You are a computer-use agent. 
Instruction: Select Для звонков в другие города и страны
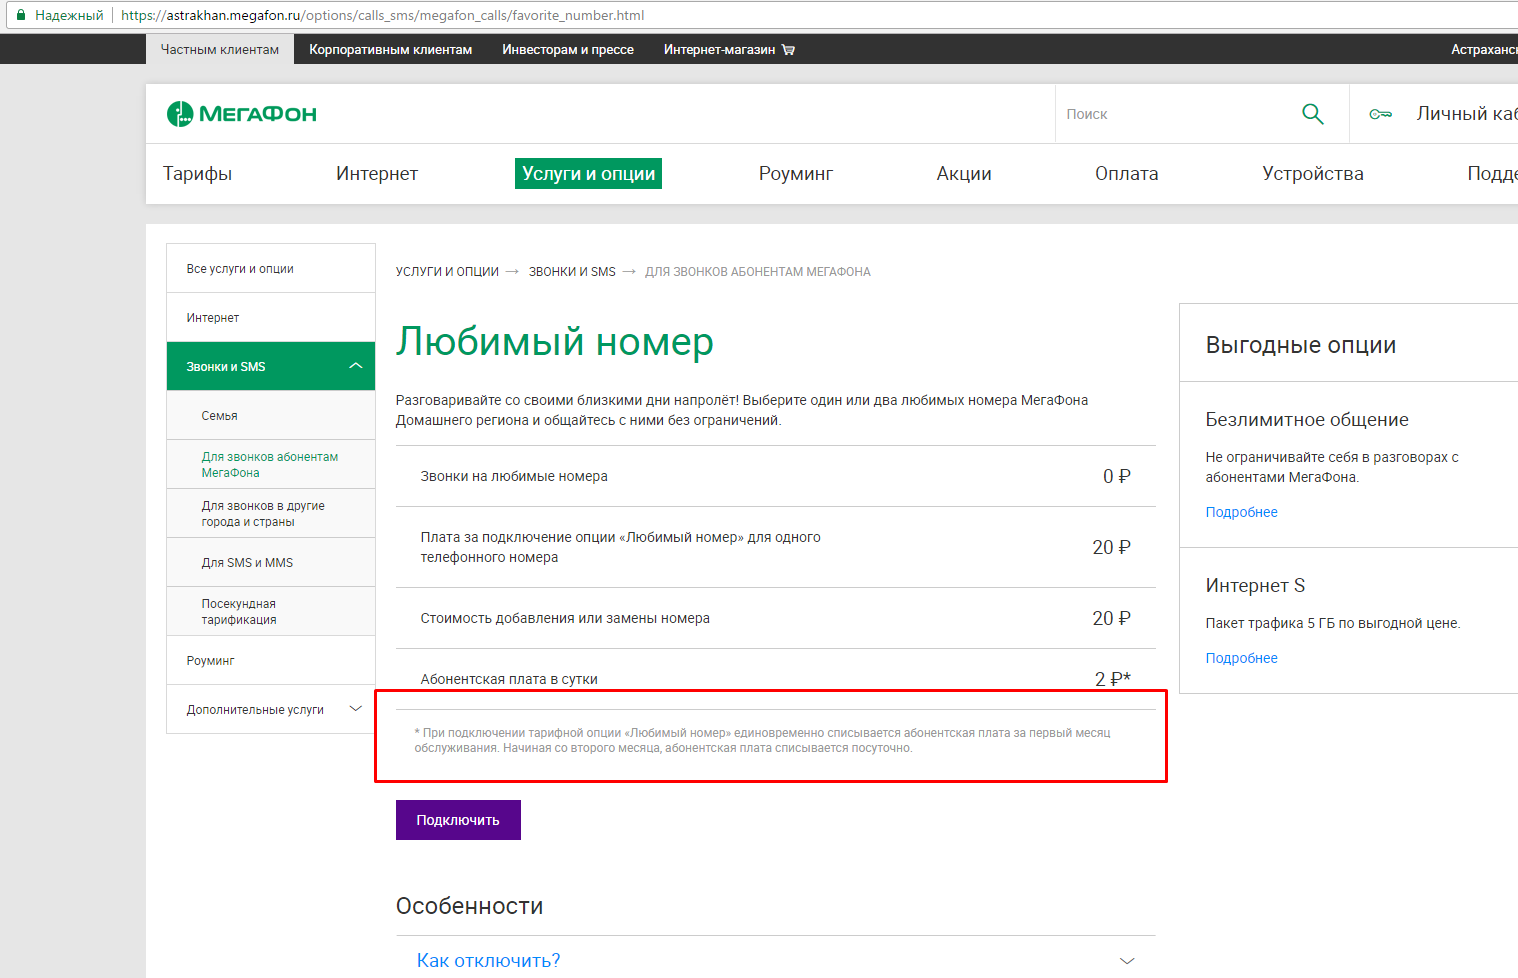(x=271, y=514)
